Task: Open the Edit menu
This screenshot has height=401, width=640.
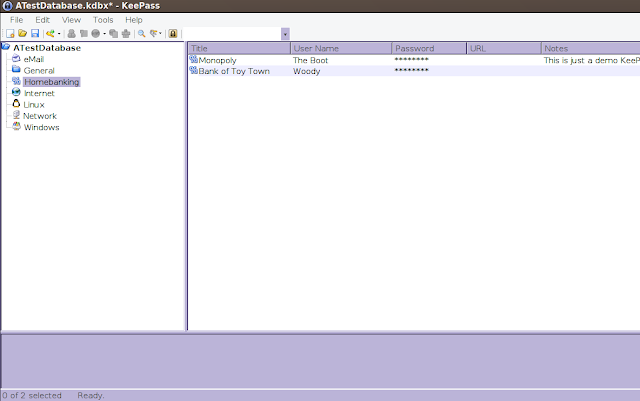Action: [42, 20]
